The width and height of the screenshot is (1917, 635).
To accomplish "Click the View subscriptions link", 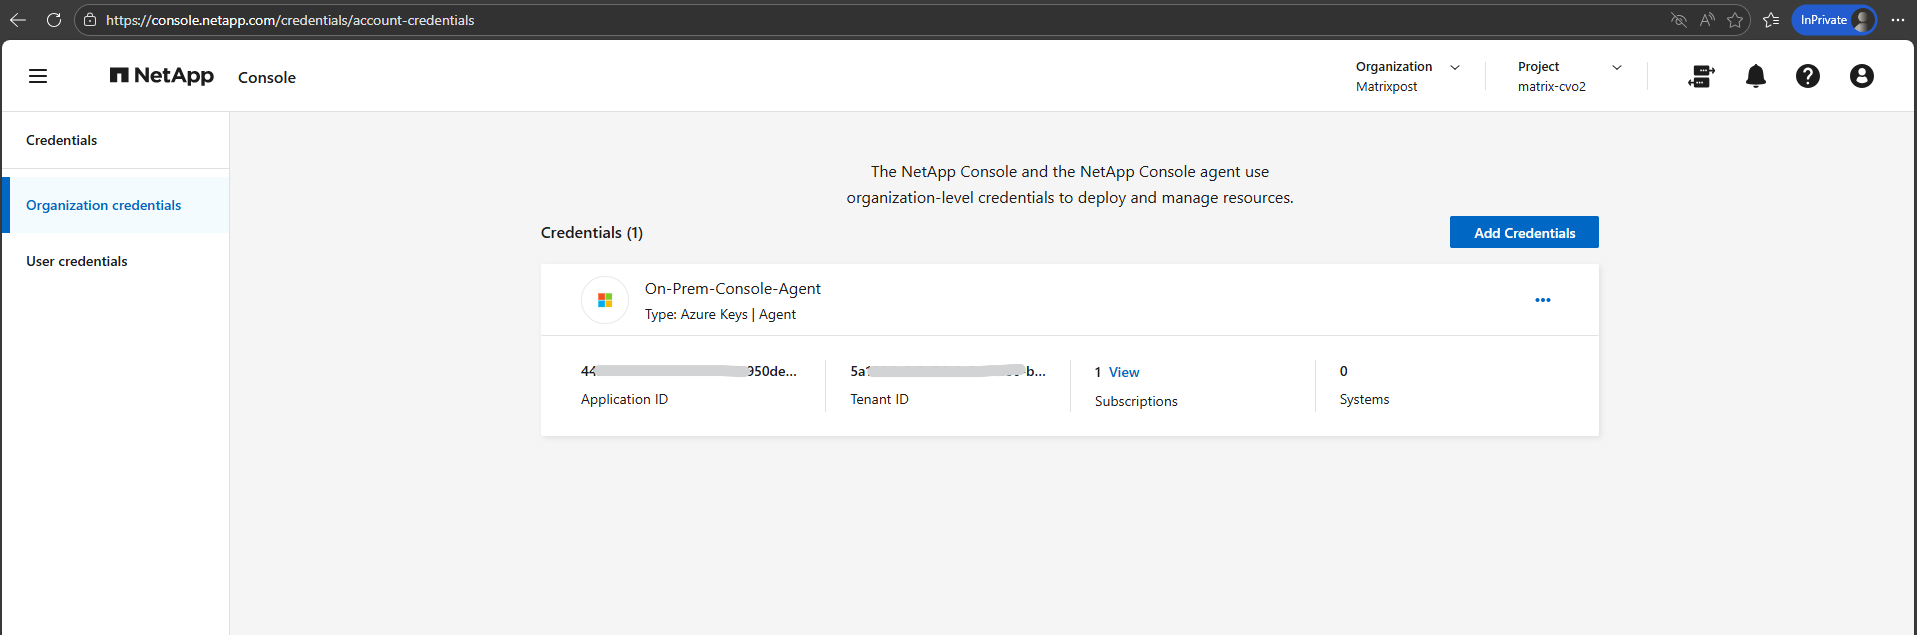I will click(x=1124, y=372).
